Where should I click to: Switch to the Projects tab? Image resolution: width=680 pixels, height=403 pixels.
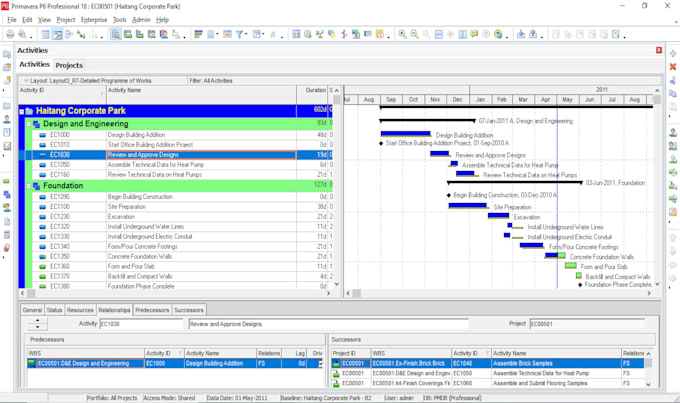coord(69,65)
